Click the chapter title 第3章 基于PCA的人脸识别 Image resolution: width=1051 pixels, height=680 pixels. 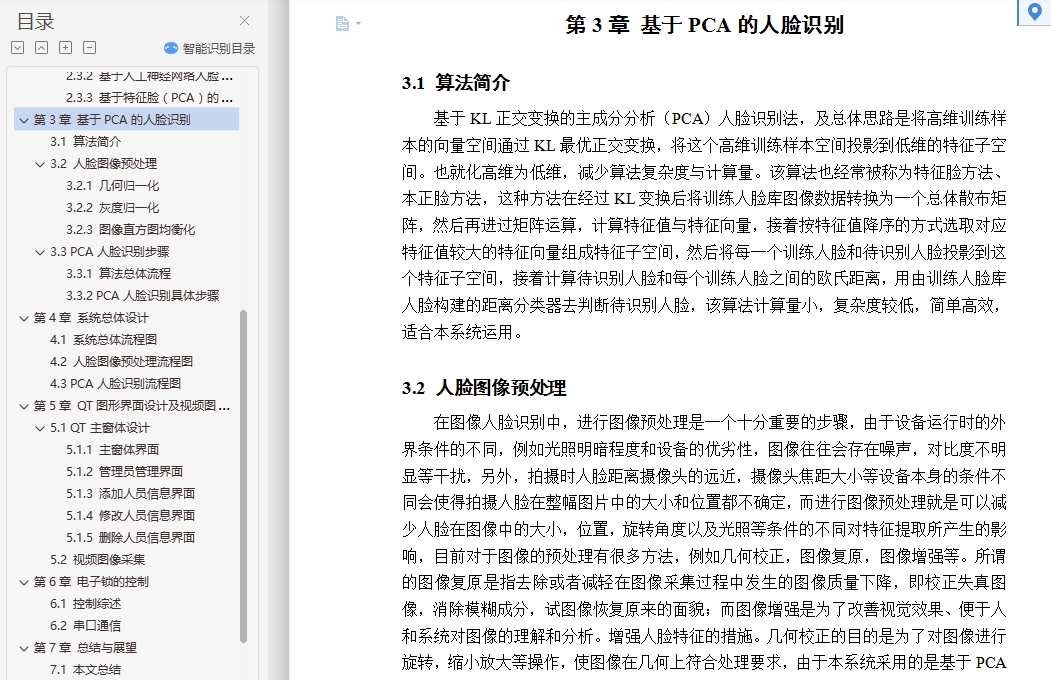coord(704,25)
